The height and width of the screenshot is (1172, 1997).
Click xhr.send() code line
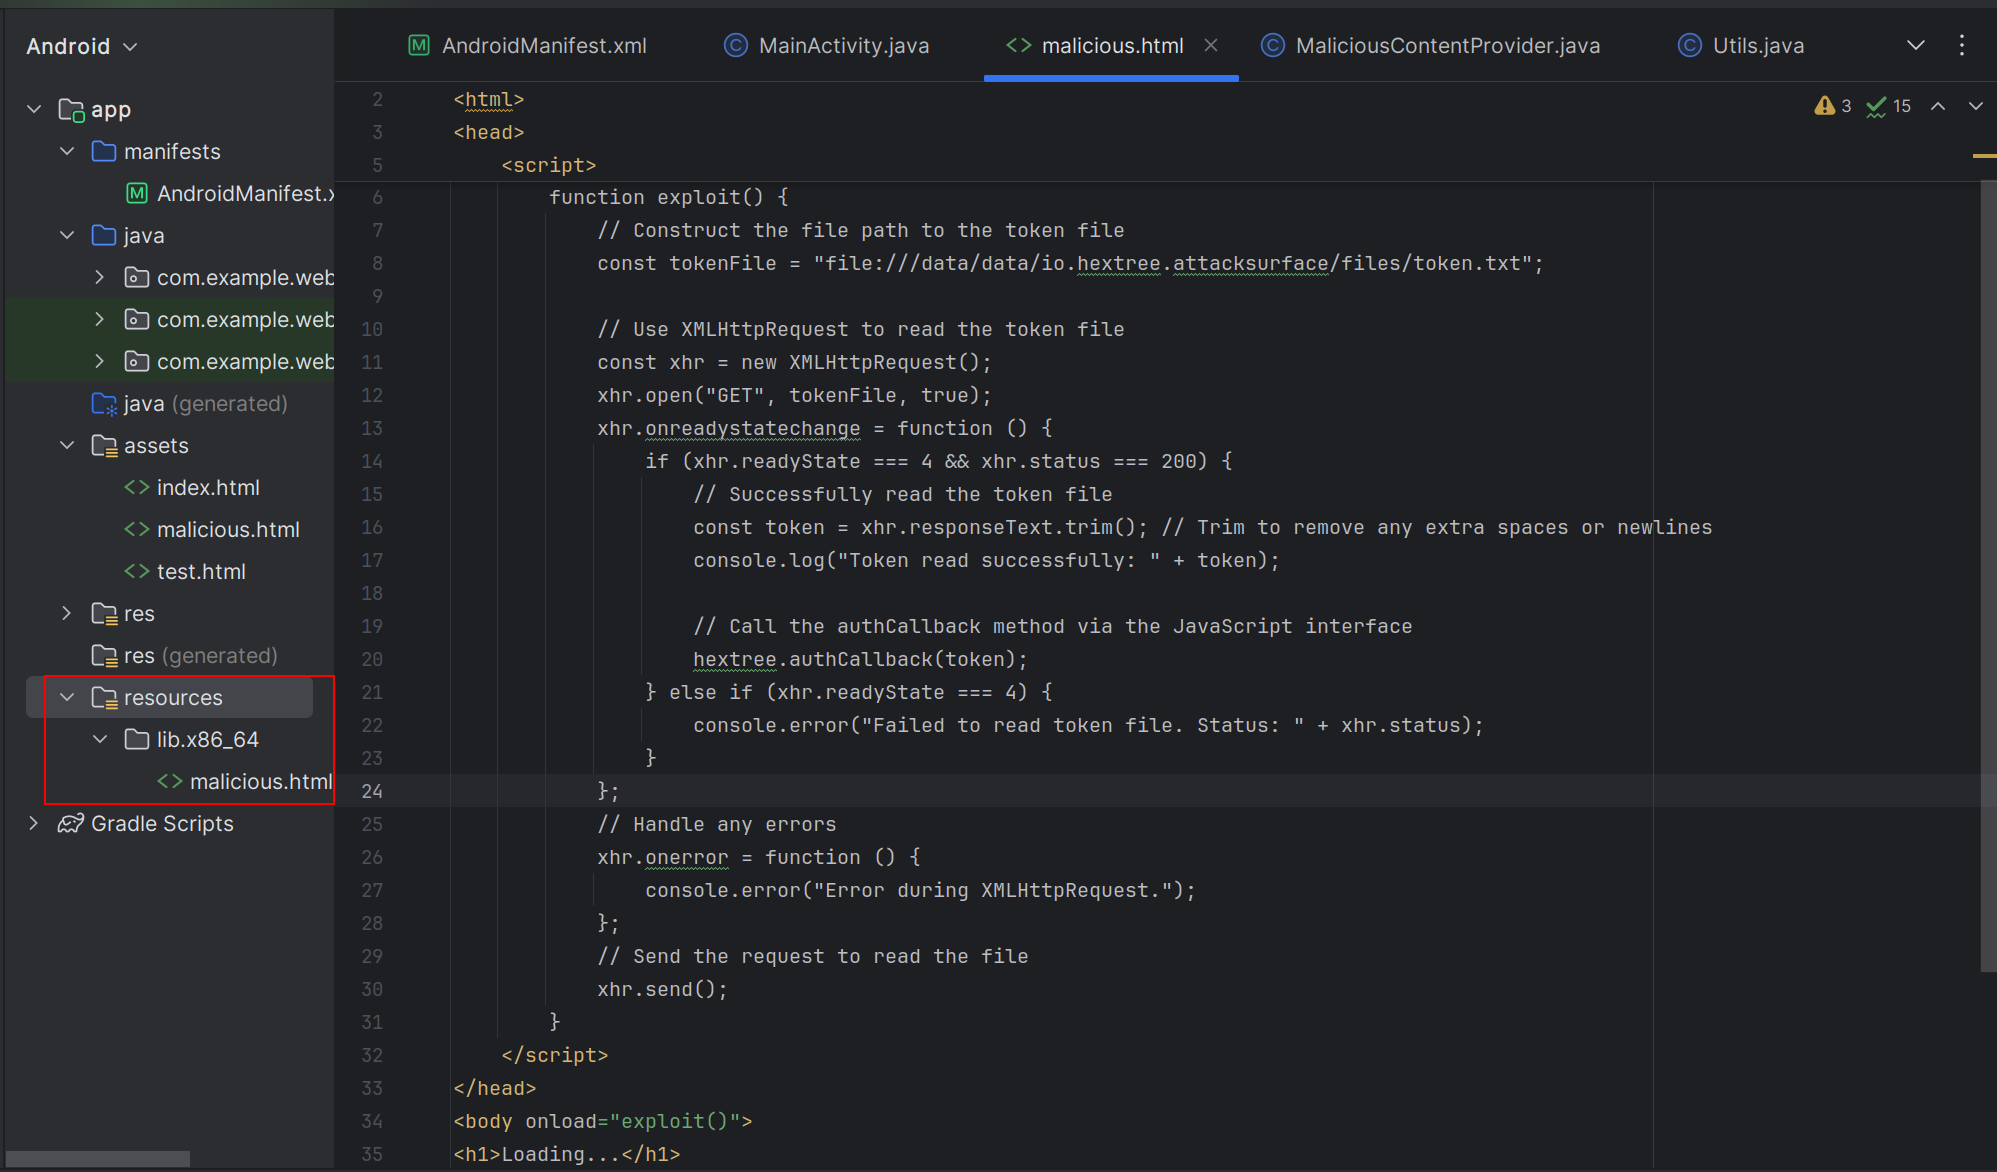pos(662,989)
